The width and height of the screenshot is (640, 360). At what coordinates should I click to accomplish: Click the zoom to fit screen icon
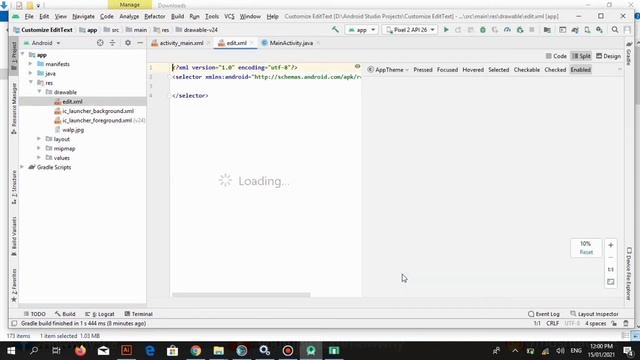[611, 282]
